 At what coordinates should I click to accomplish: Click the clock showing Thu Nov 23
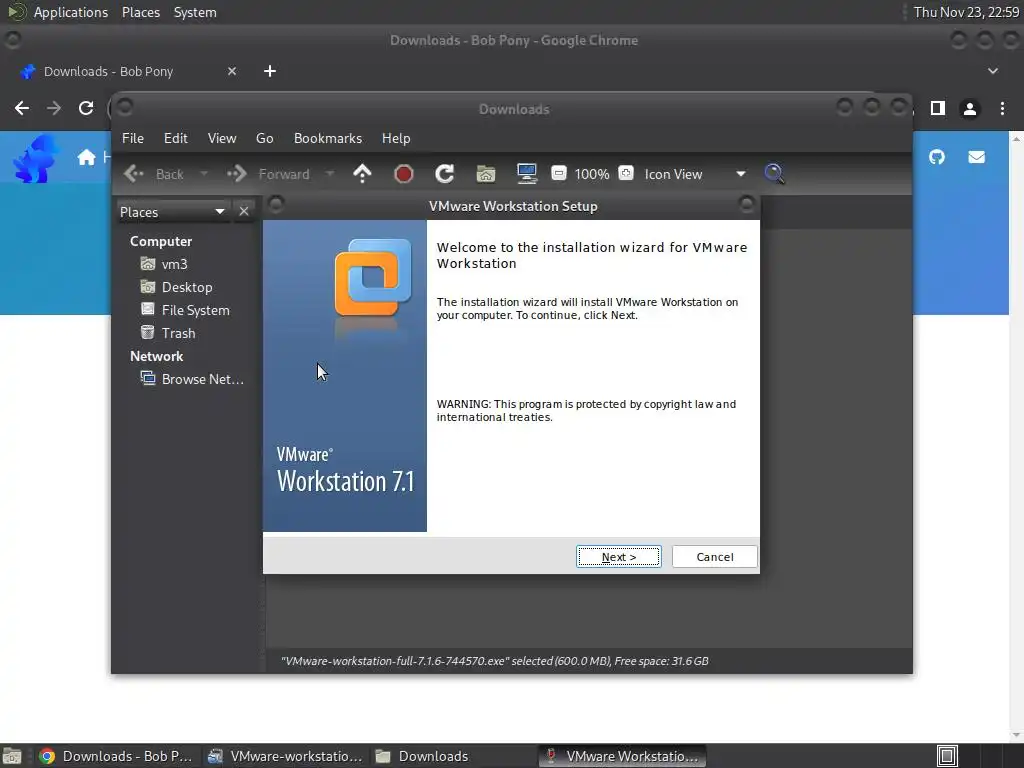pyautogui.click(x=966, y=12)
